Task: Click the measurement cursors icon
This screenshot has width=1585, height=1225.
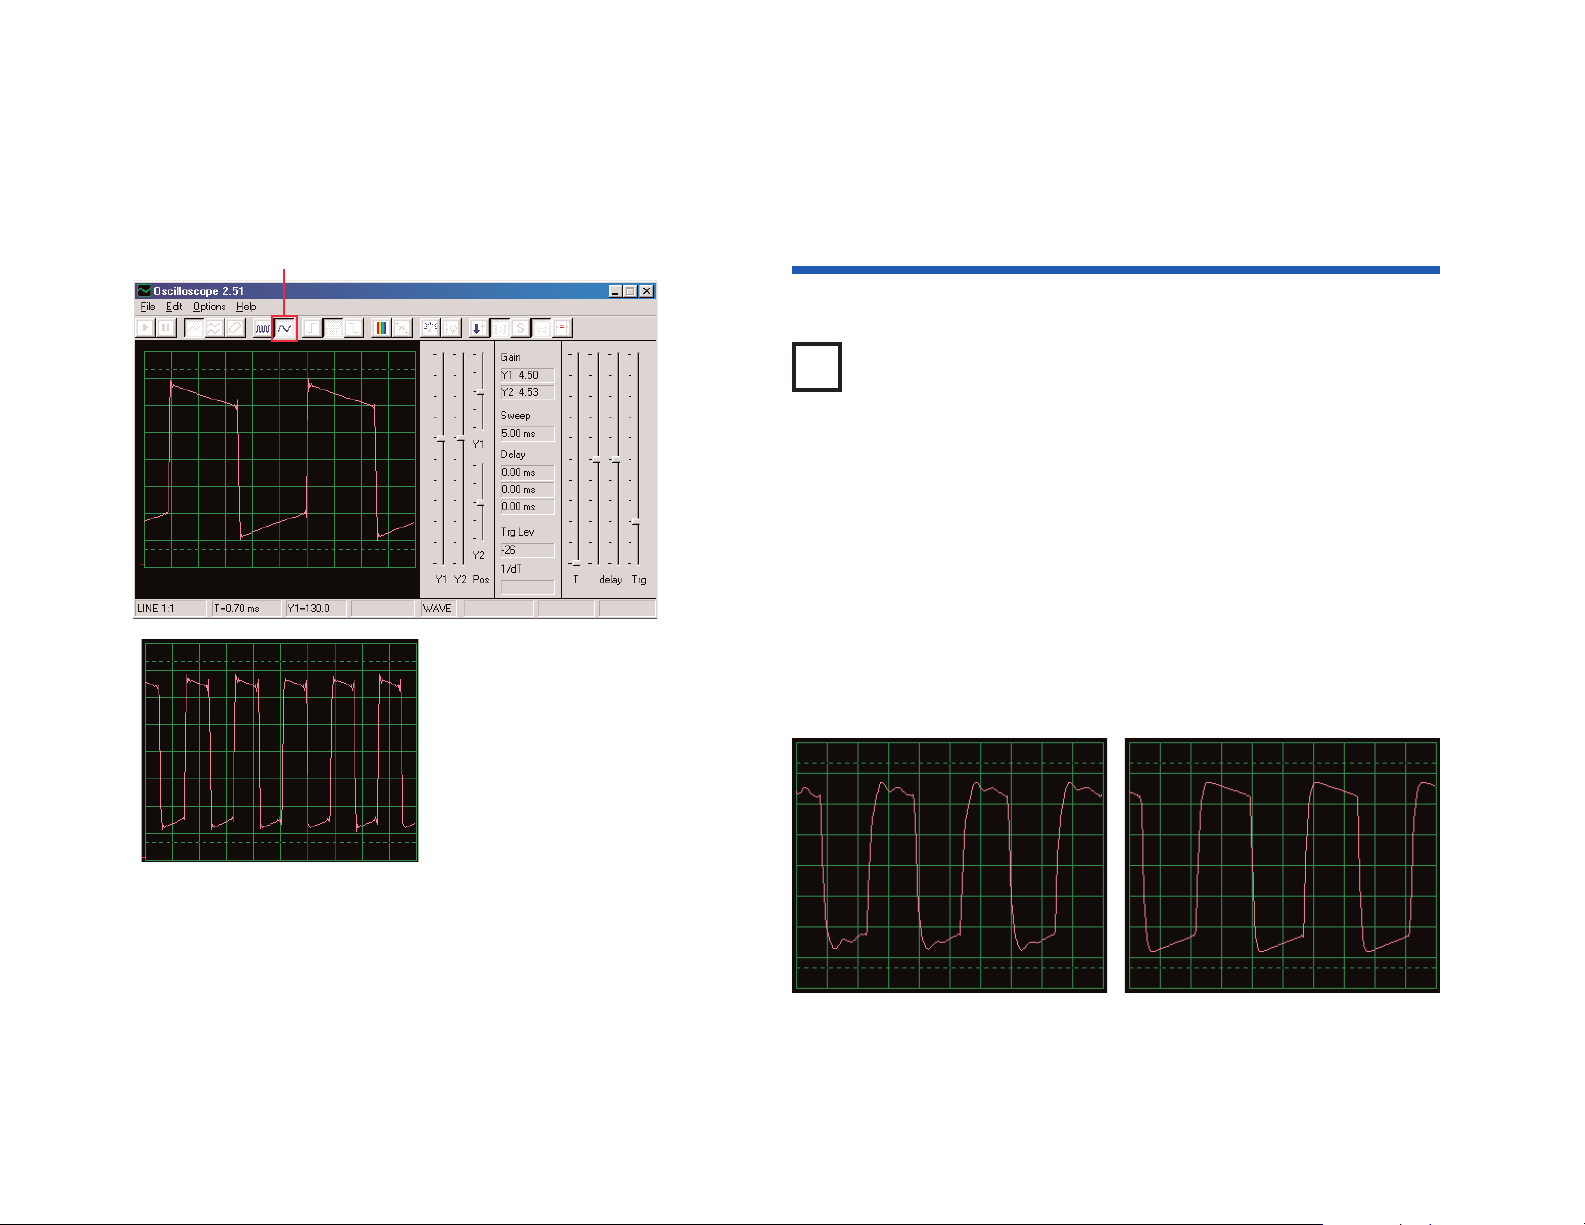Action: tap(430, 328)
